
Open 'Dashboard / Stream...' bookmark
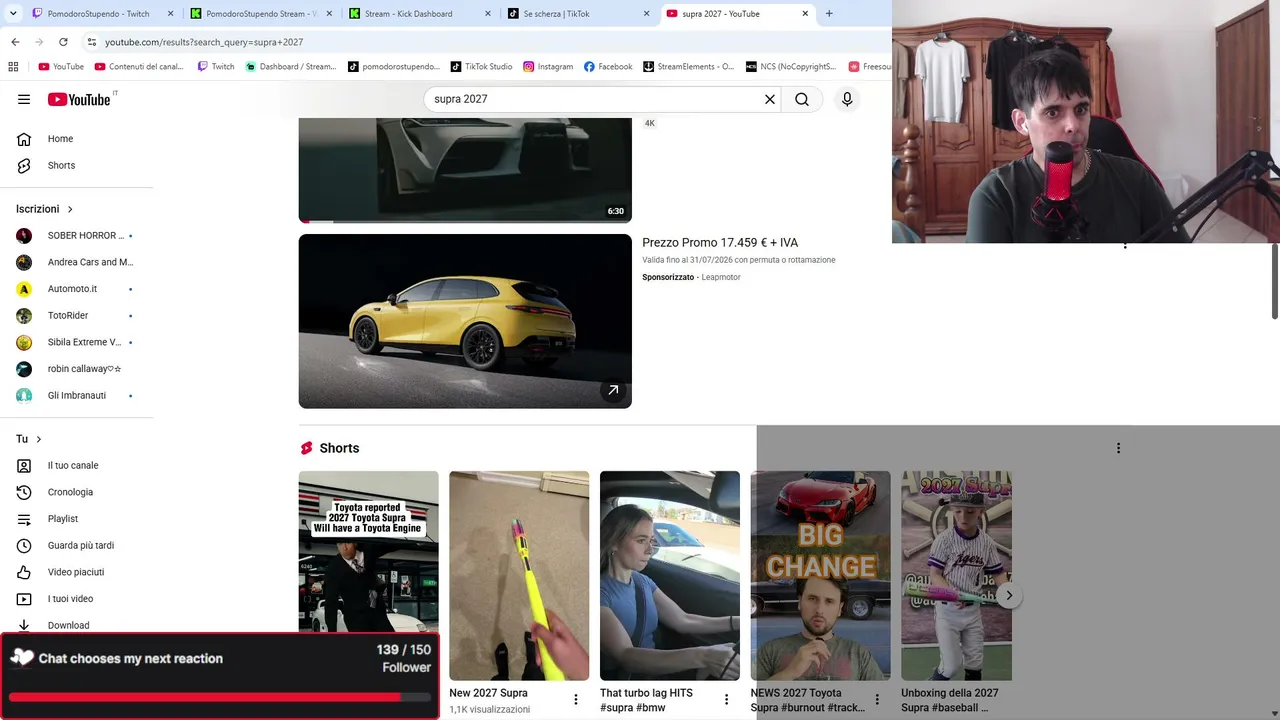tap(291, 67)
